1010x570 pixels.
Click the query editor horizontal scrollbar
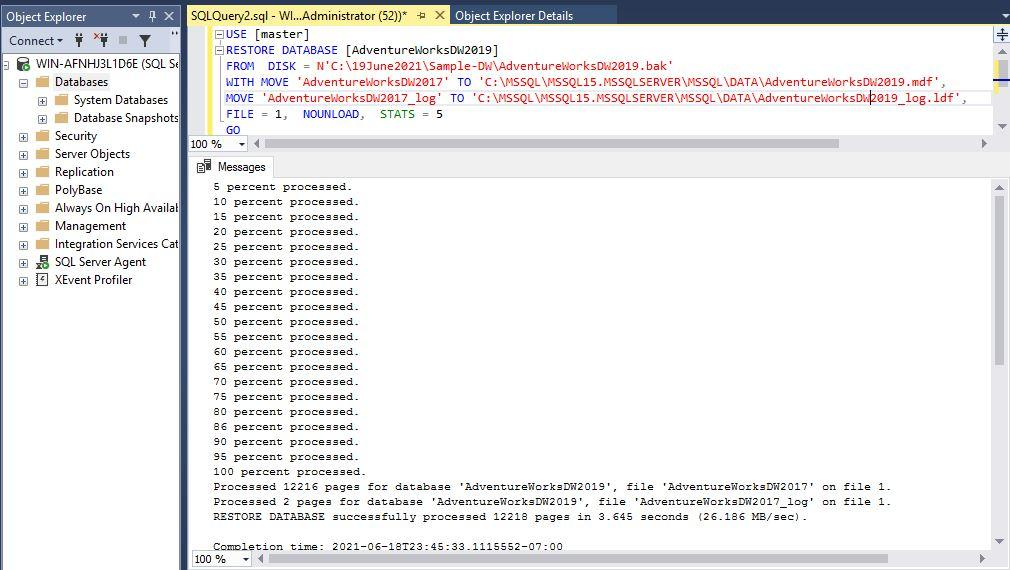(x=552, y=144)
